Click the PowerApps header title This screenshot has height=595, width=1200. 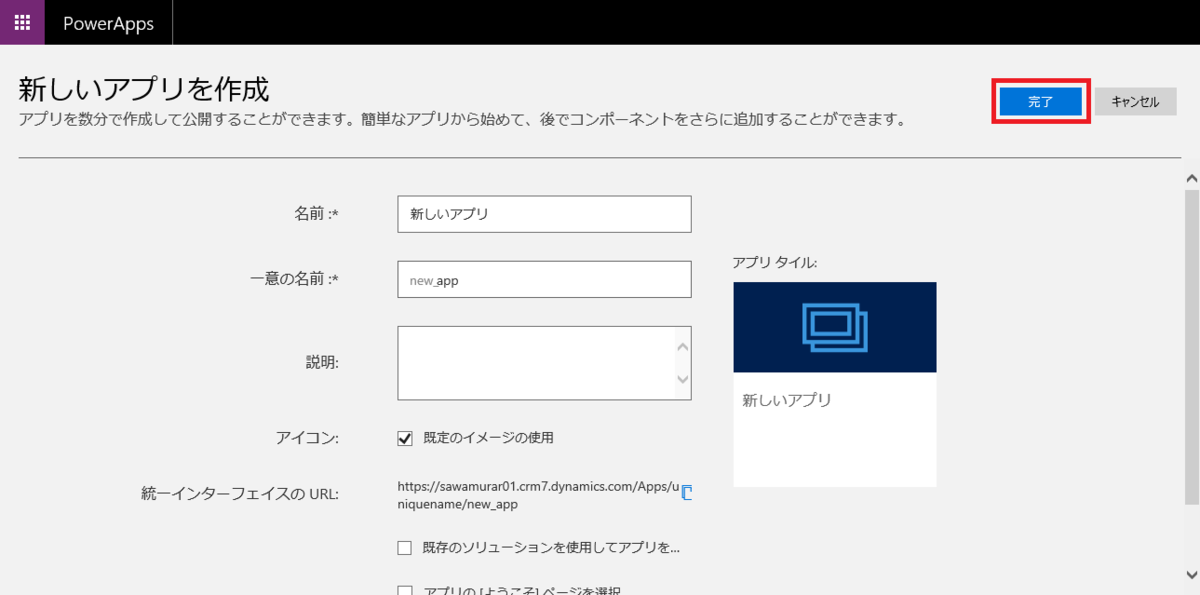click(108, 23)
